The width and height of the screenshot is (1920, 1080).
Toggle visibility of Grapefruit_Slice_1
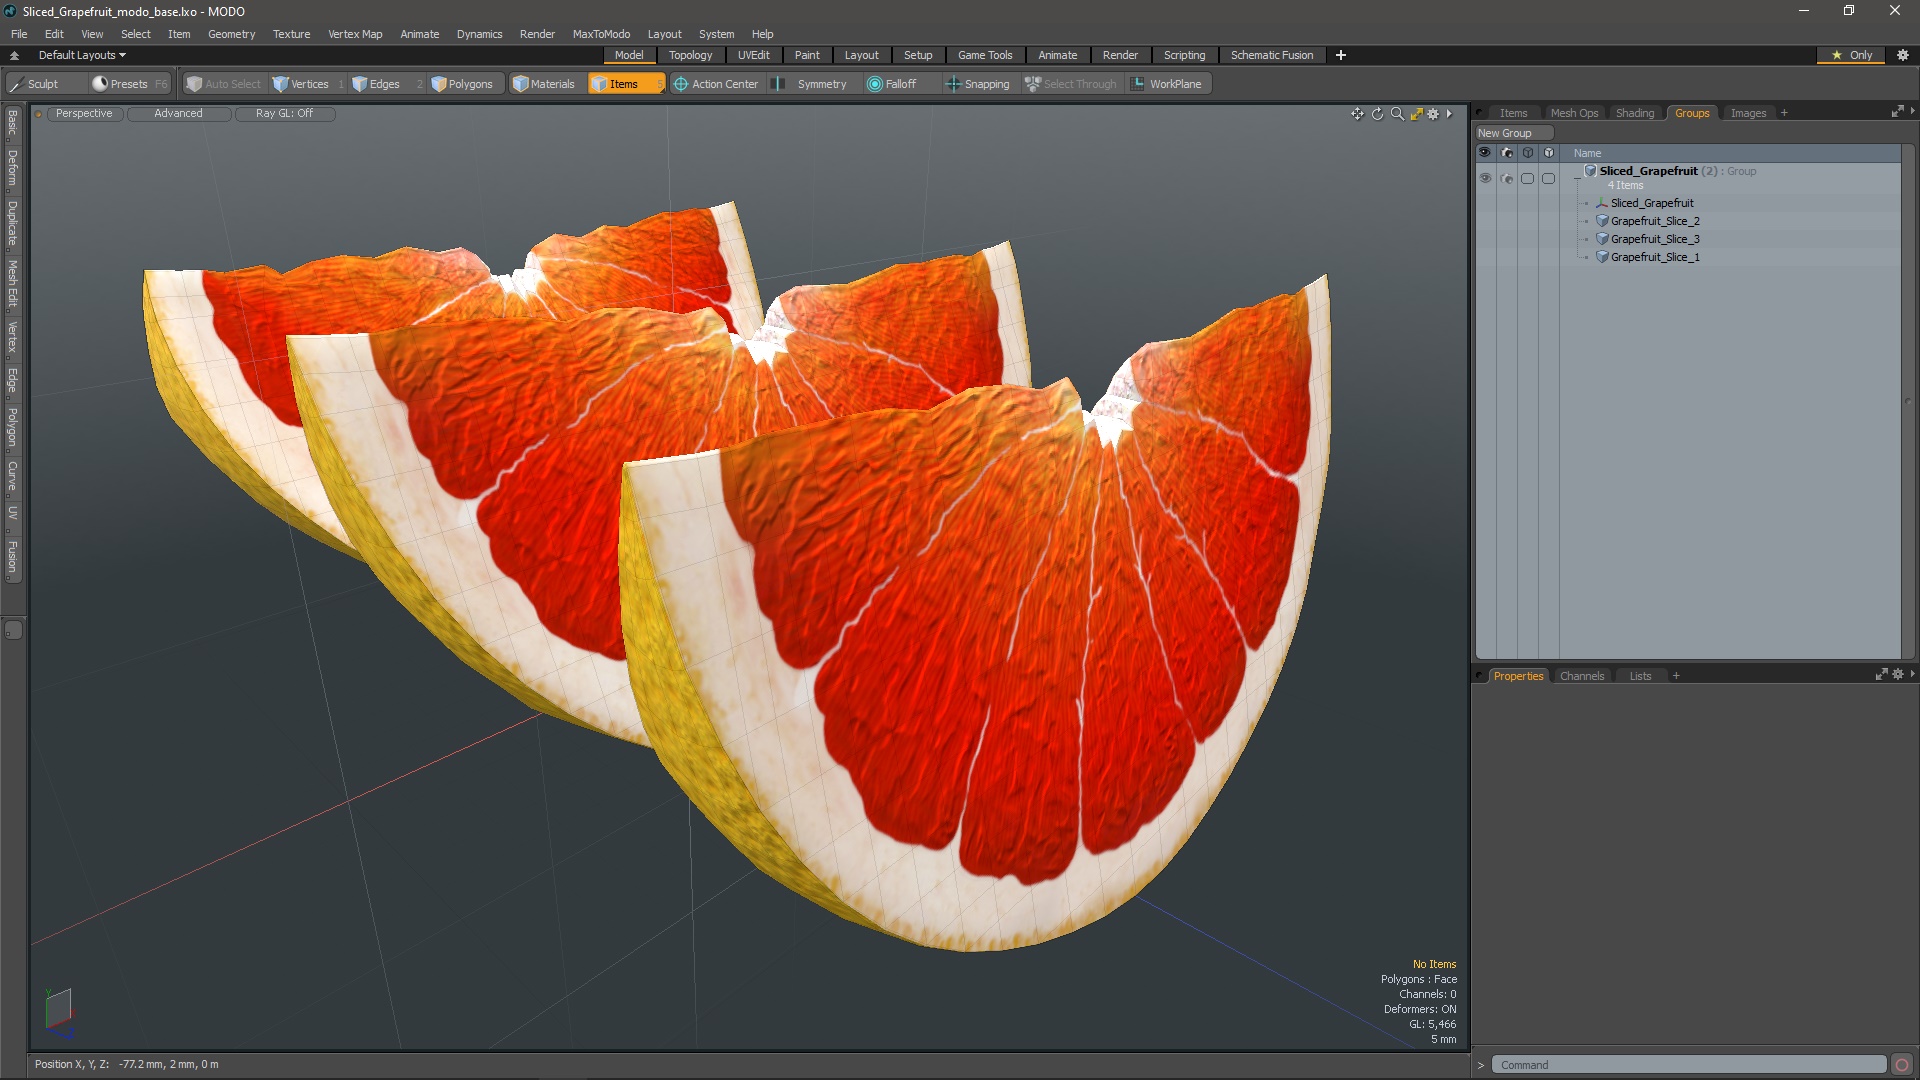(x=1485, y=257)
